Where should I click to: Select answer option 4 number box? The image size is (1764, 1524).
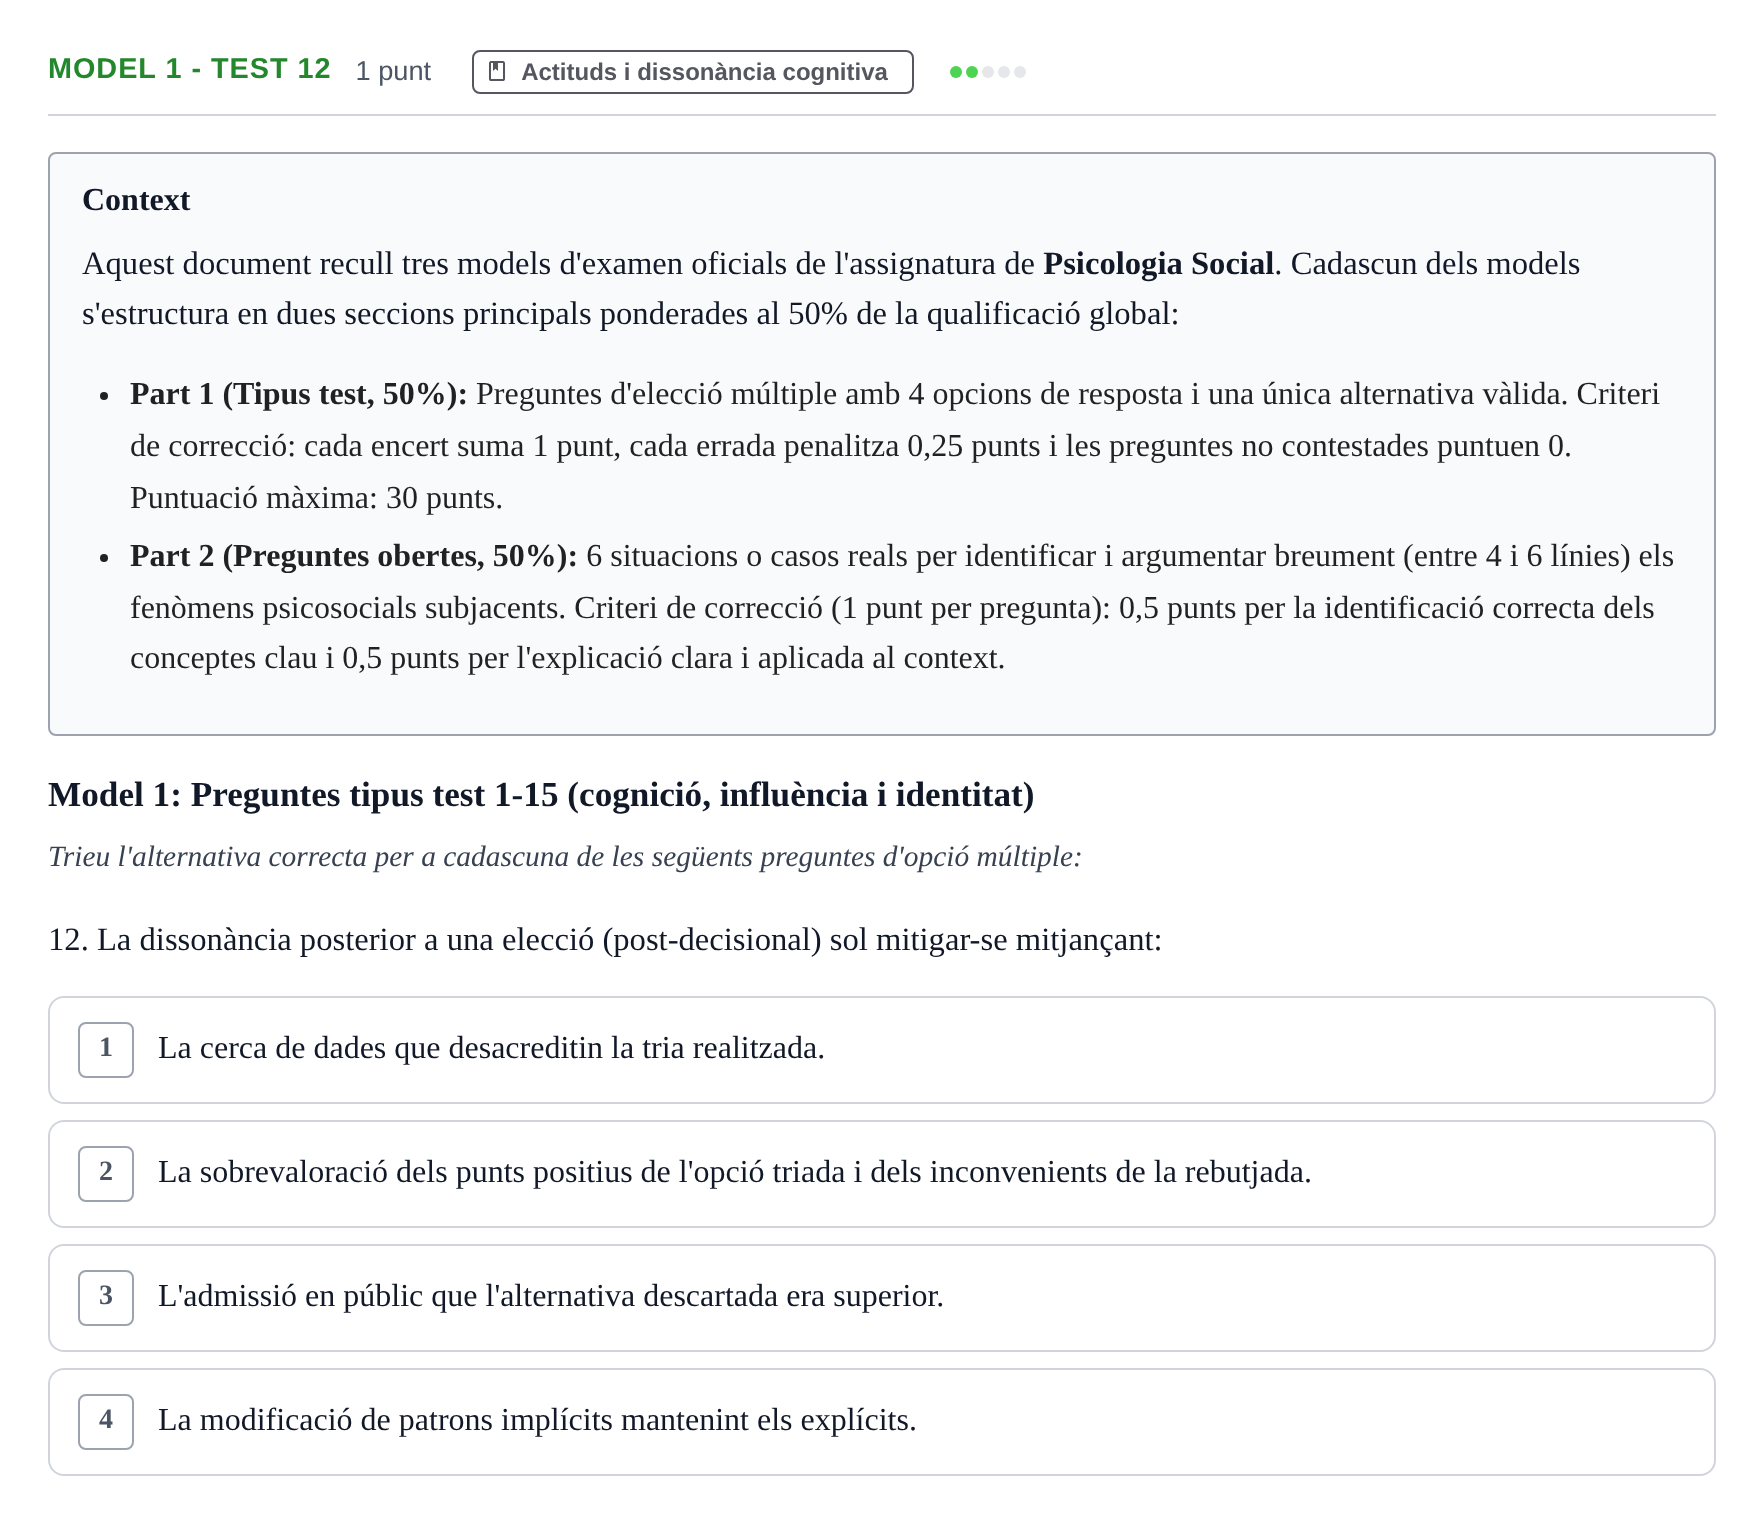point(106,1421)
